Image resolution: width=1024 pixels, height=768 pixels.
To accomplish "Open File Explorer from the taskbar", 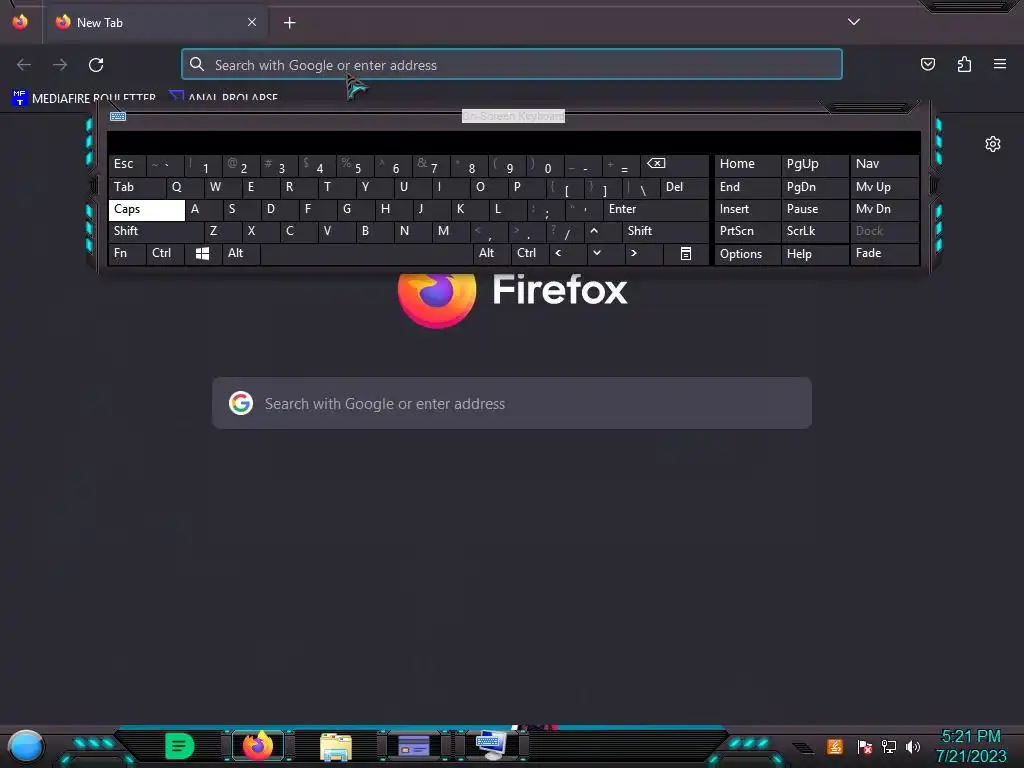I will 336,746.
